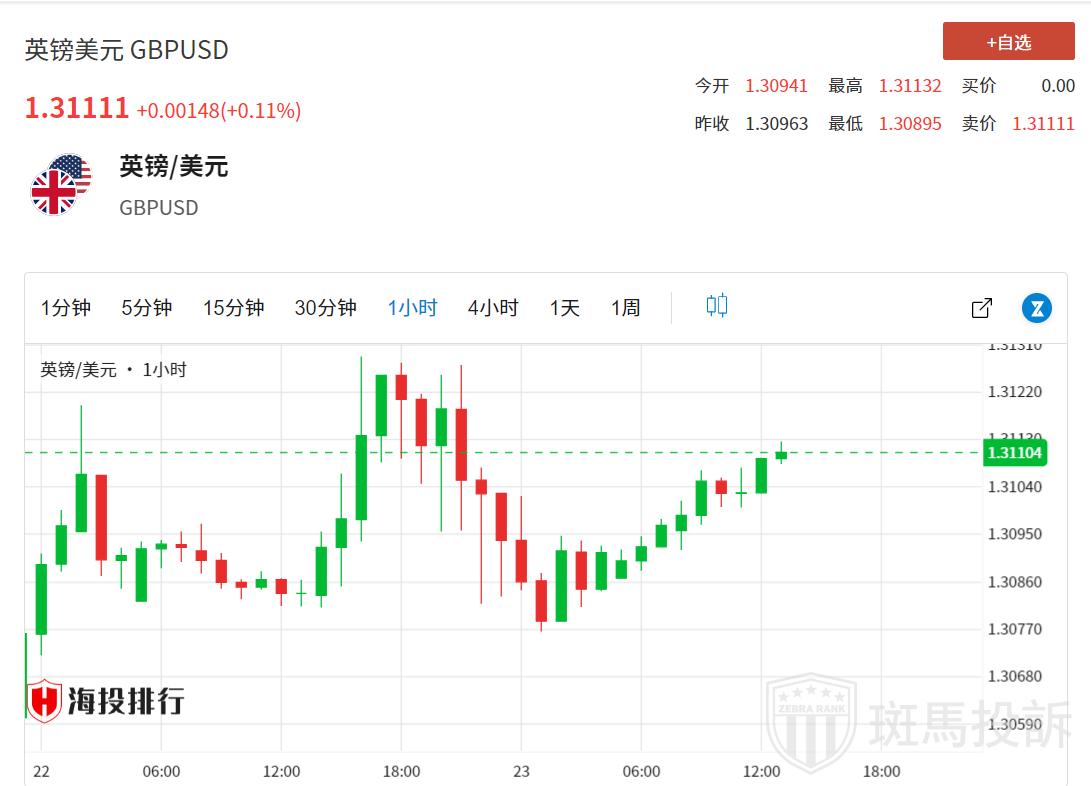Click the large red 1.31111 price quote
The height and width of the screenshot is (786, 1091).
click(77, 109)
